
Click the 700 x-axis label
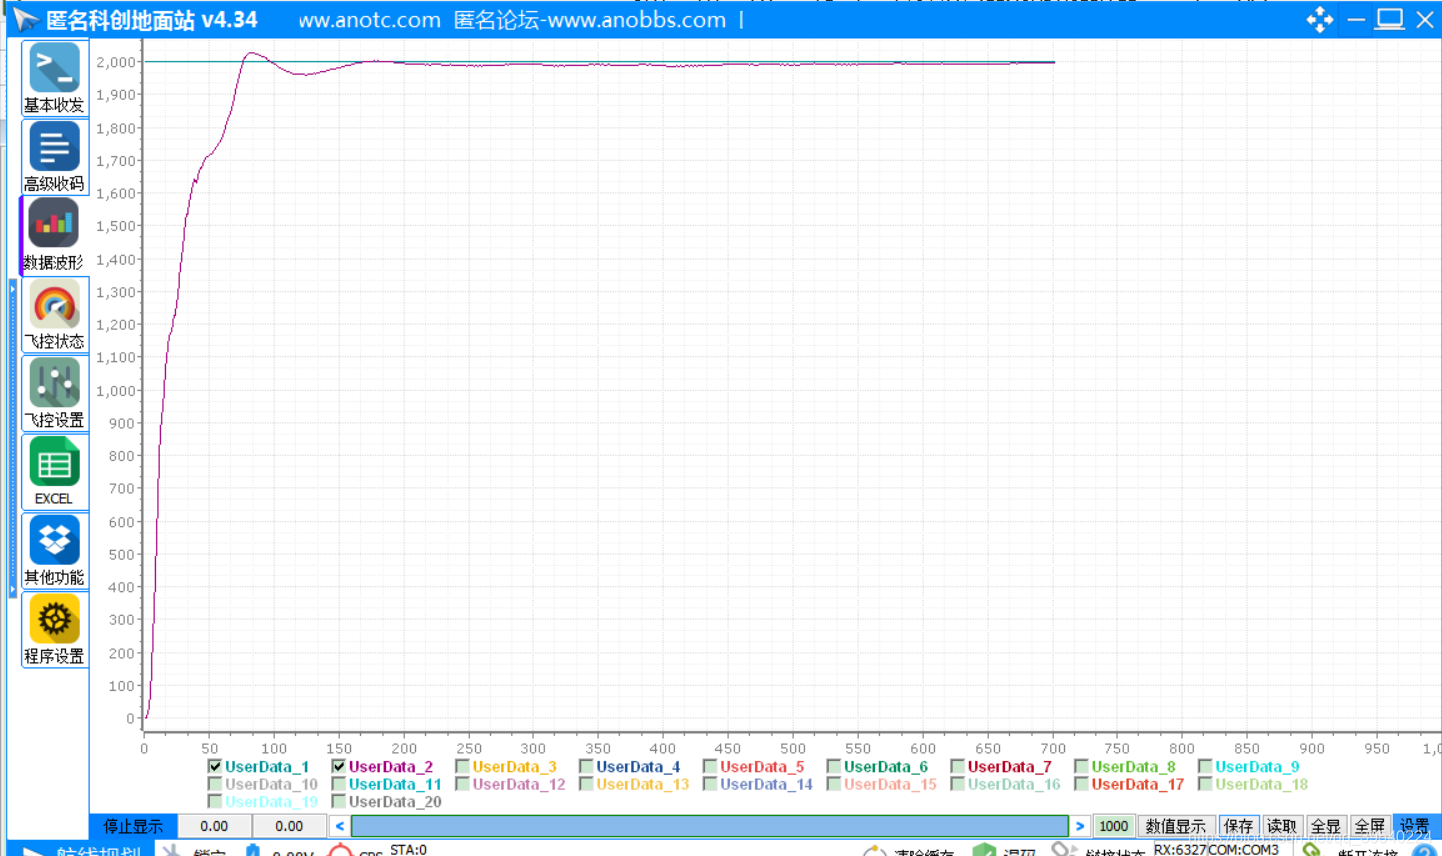[x=1052, y=748]
